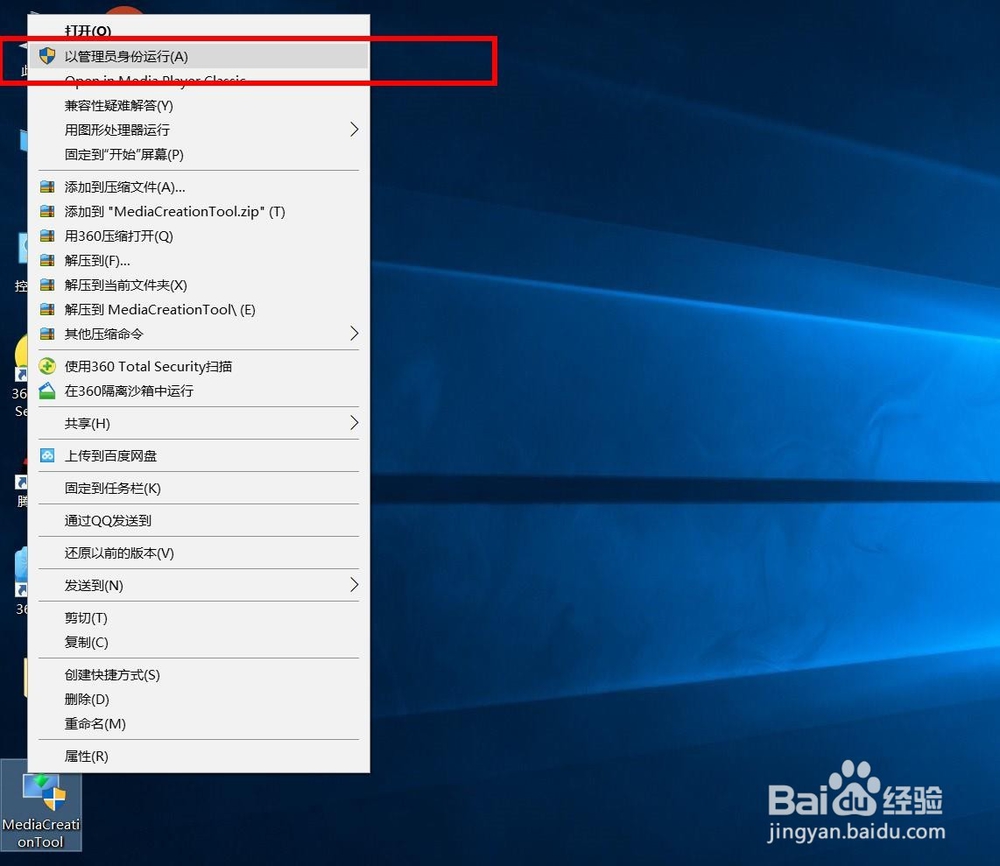Choose 固定到"开始"屏幕(P)

pos(198,154)
